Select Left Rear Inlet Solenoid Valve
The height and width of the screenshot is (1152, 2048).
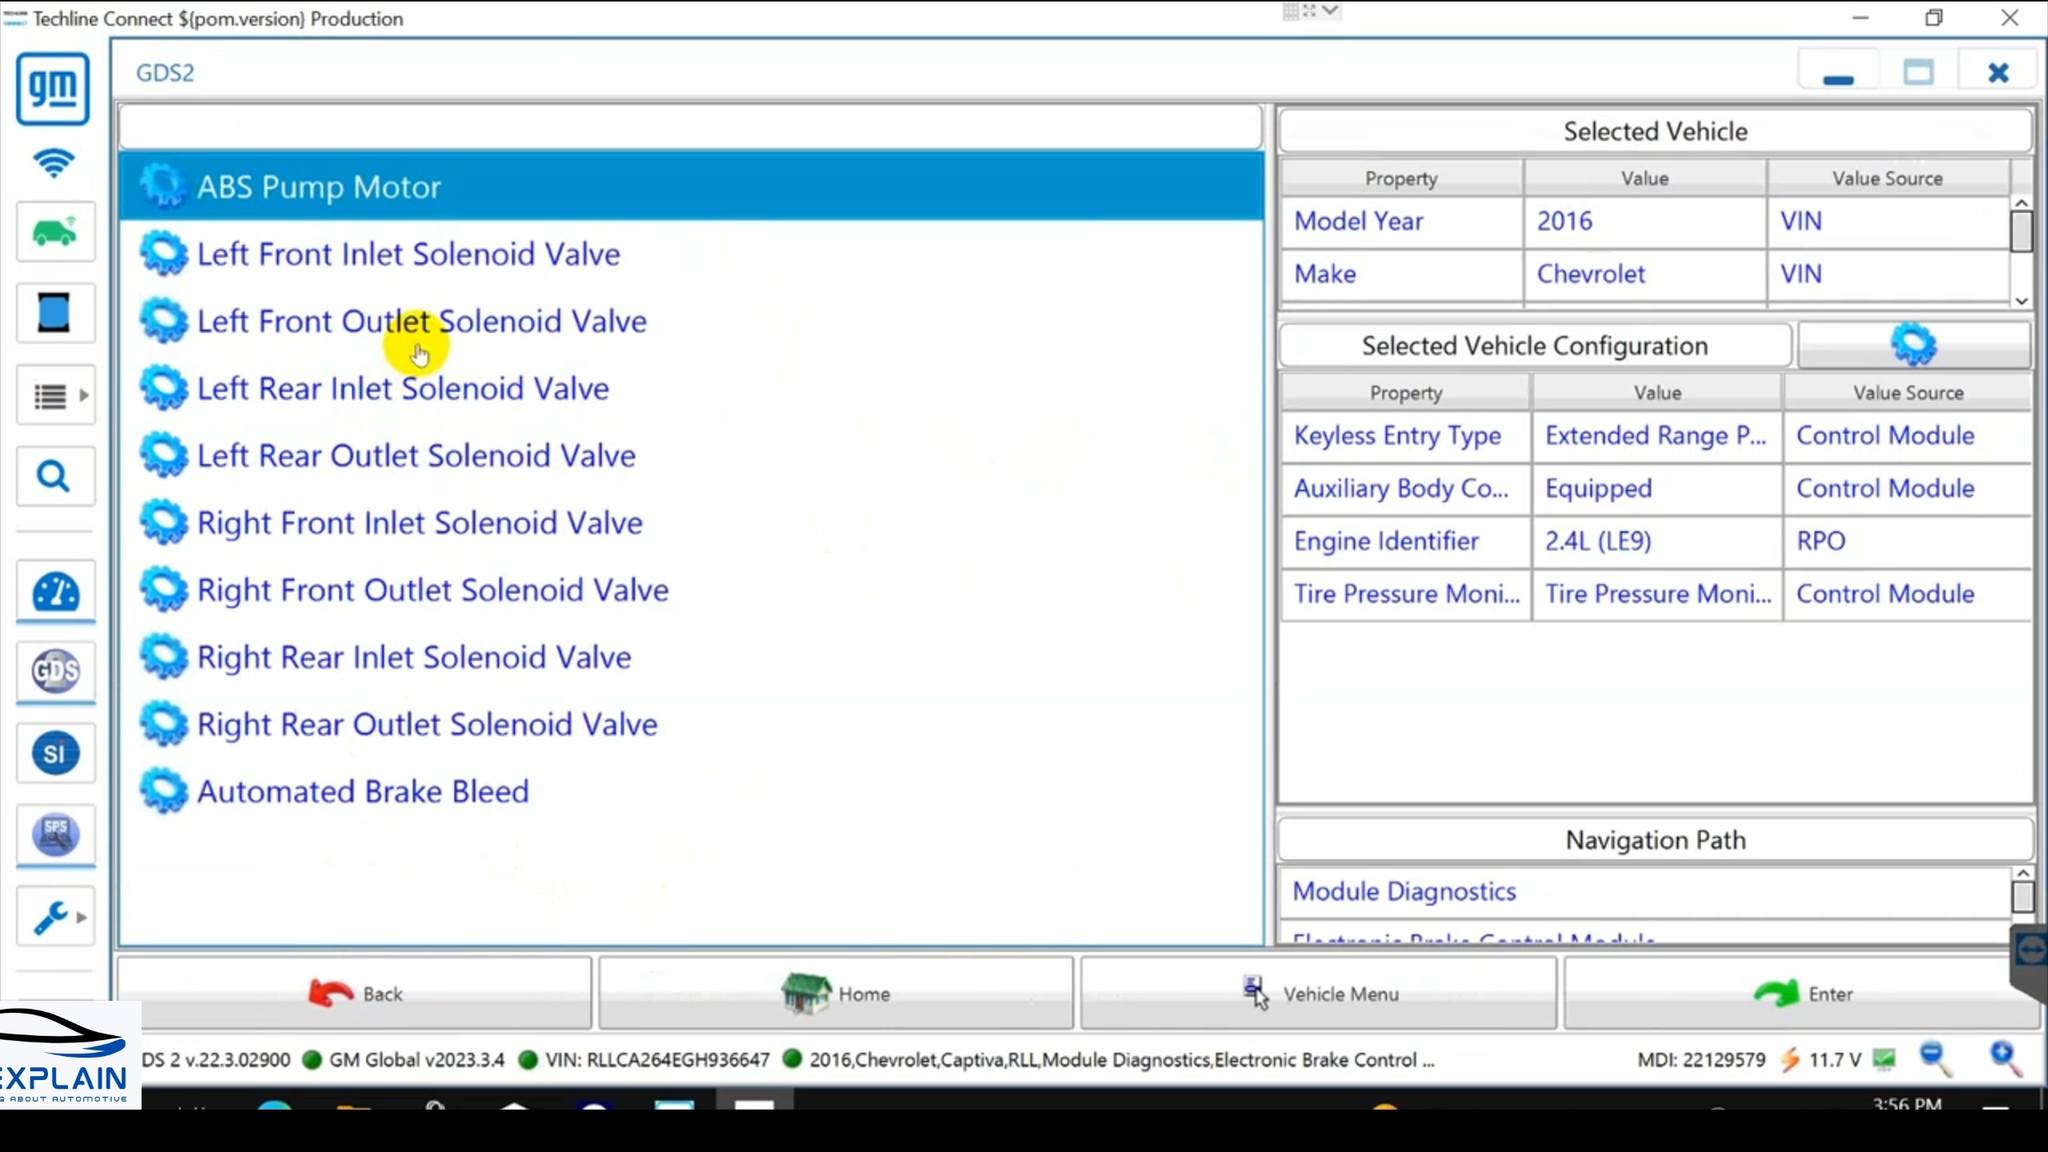tap(691, 388)
